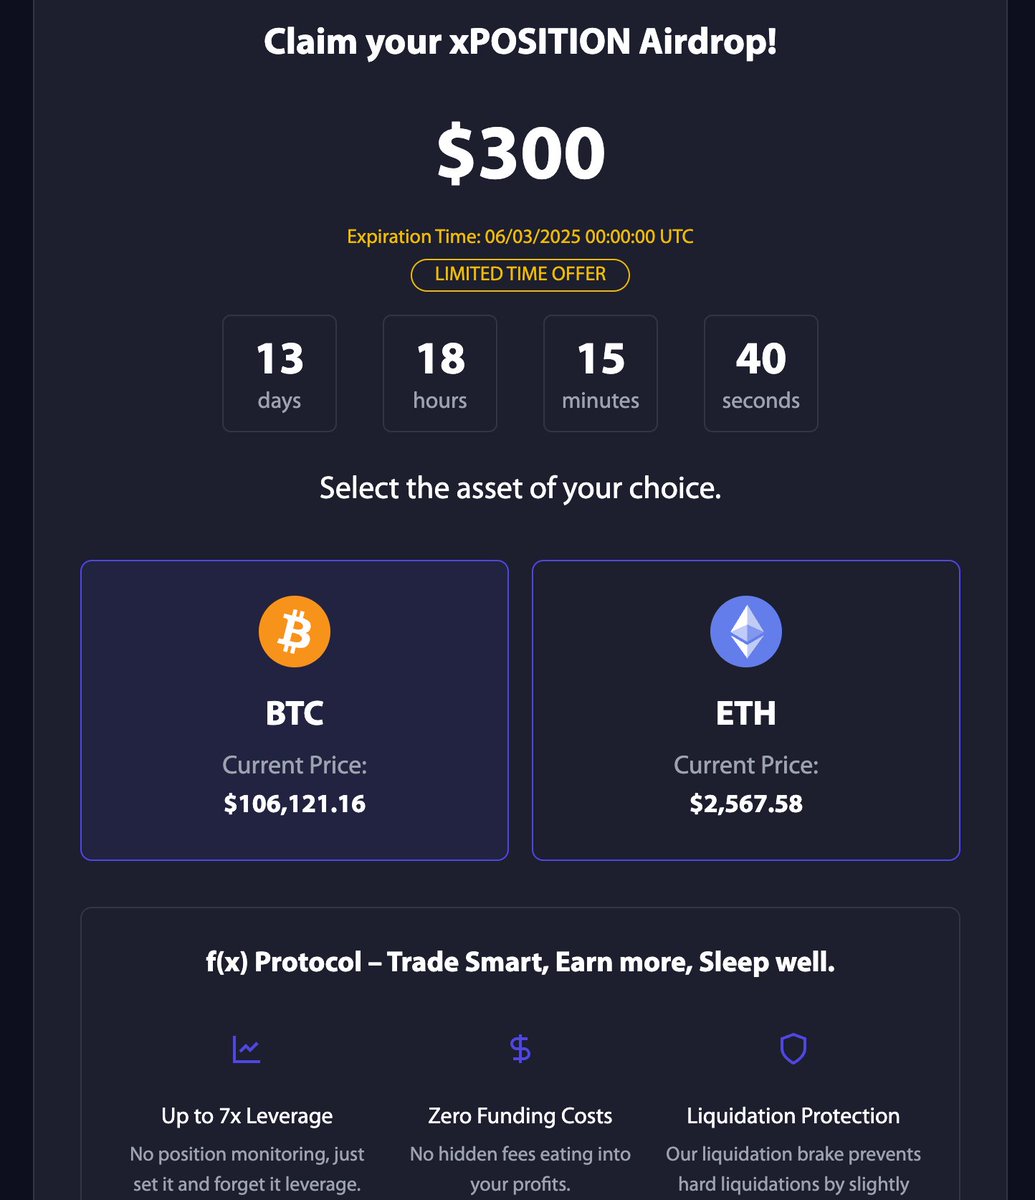Image resolution: width=1035 pixels, height=1200 pixels.
Task: Click the Expiration Time yellow text
Action: (x=520, y=237)
